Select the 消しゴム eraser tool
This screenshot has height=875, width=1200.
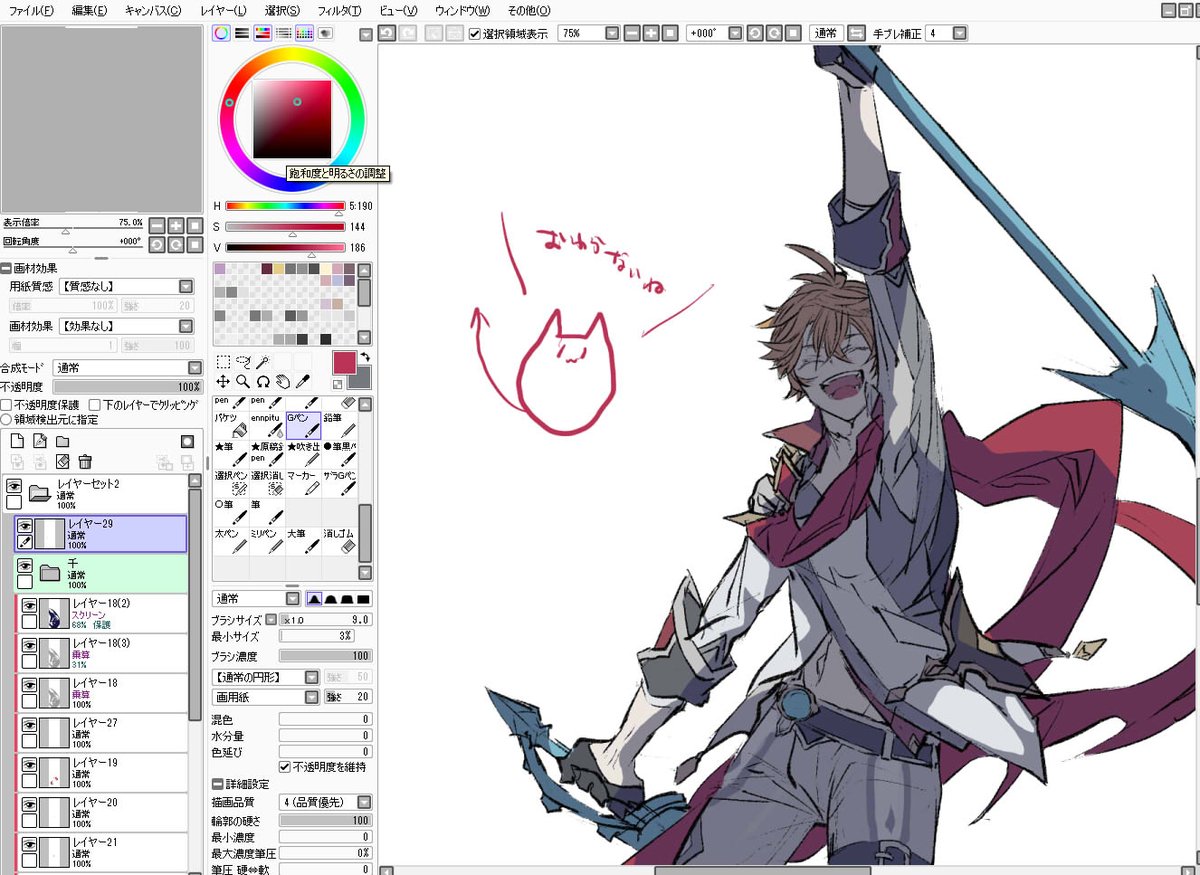[340, 541]
